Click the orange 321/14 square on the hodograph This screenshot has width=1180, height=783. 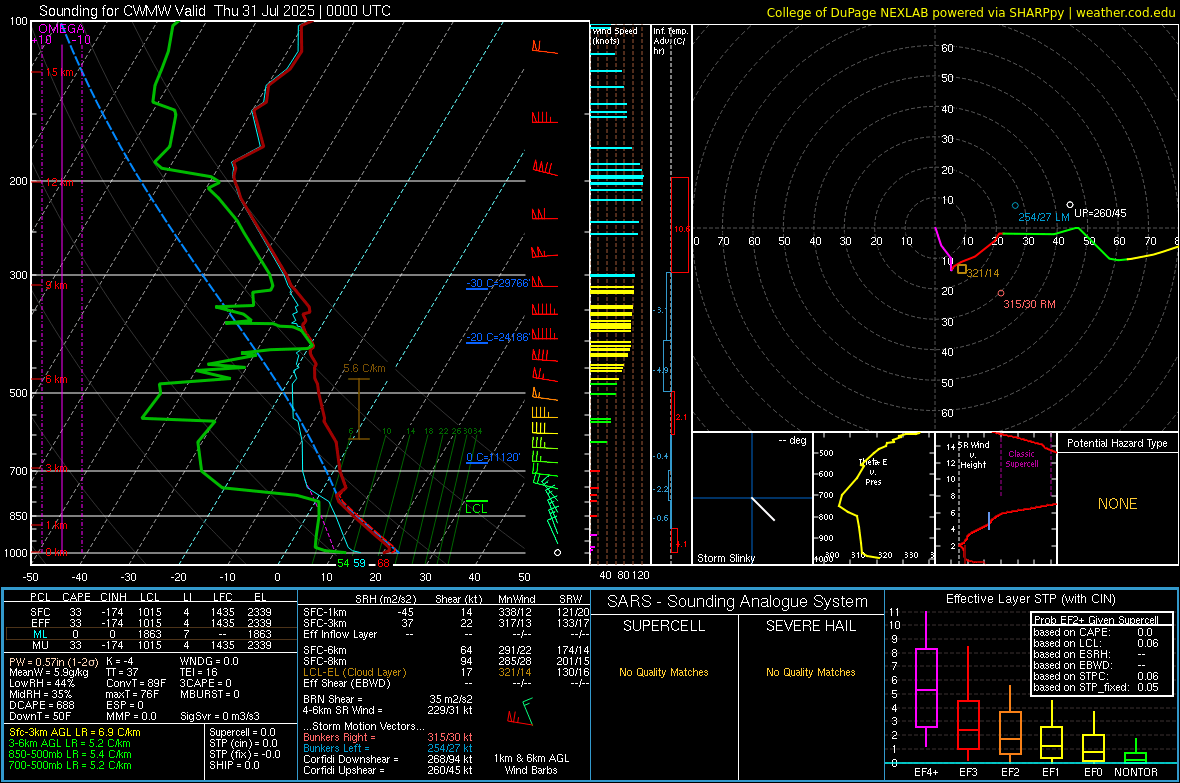pos(962,269)
